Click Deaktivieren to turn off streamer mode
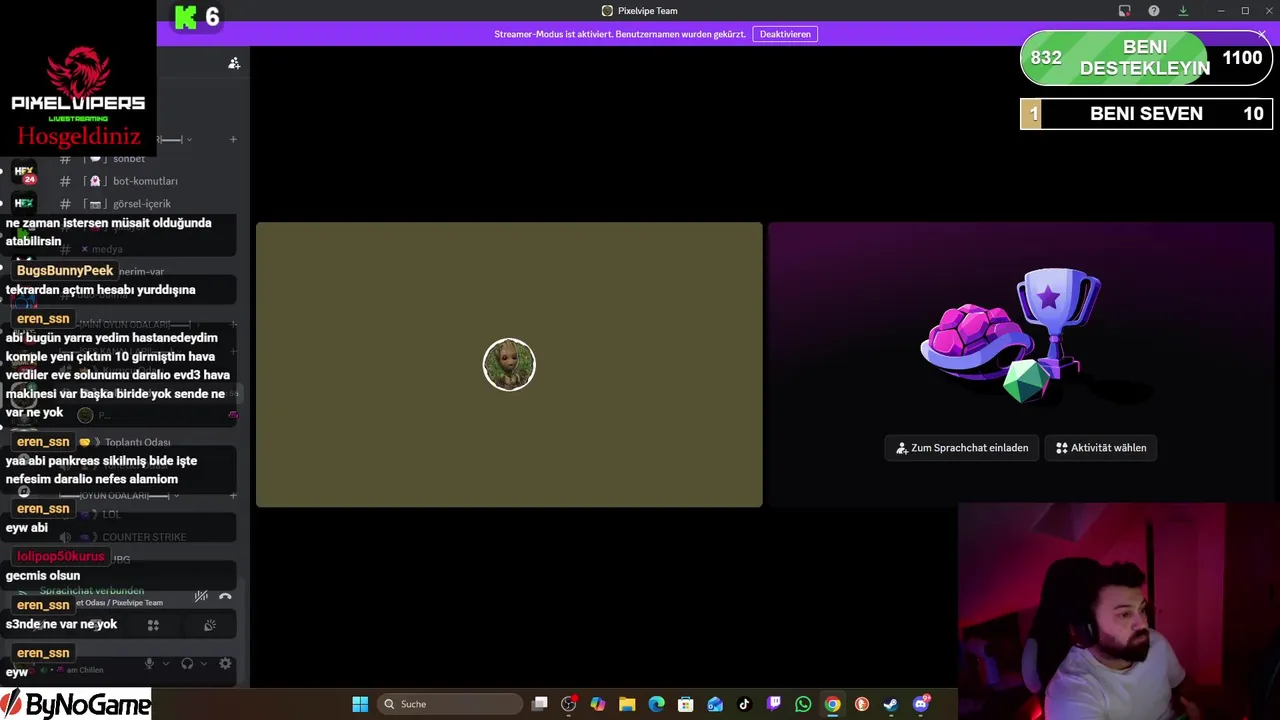The width and height of the screenshot is (1280, 720). 785,34
